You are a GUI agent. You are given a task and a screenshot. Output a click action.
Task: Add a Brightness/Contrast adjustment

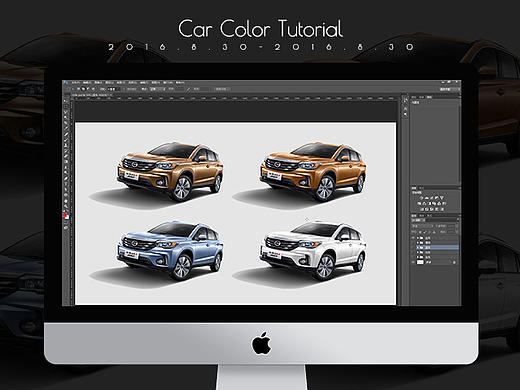click(x=421, y=198)
